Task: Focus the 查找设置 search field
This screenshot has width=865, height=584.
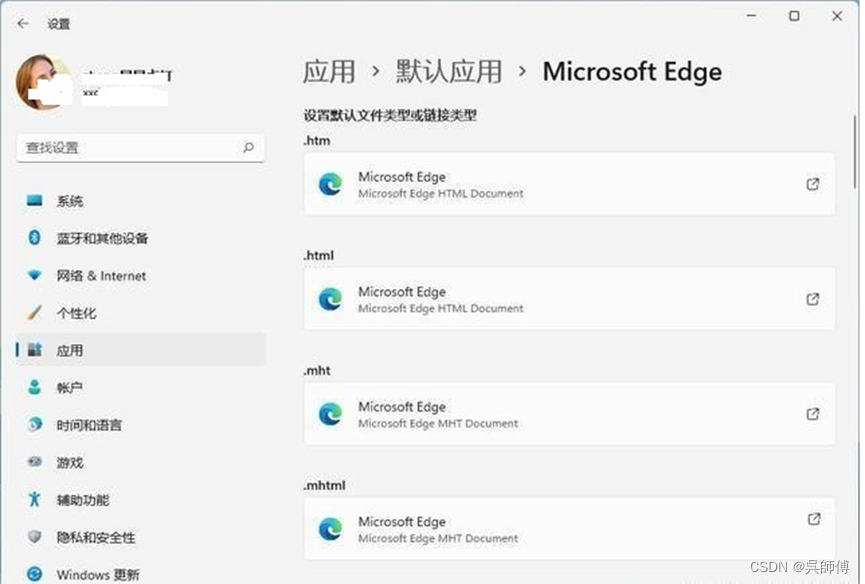Action: coord(141,148)
